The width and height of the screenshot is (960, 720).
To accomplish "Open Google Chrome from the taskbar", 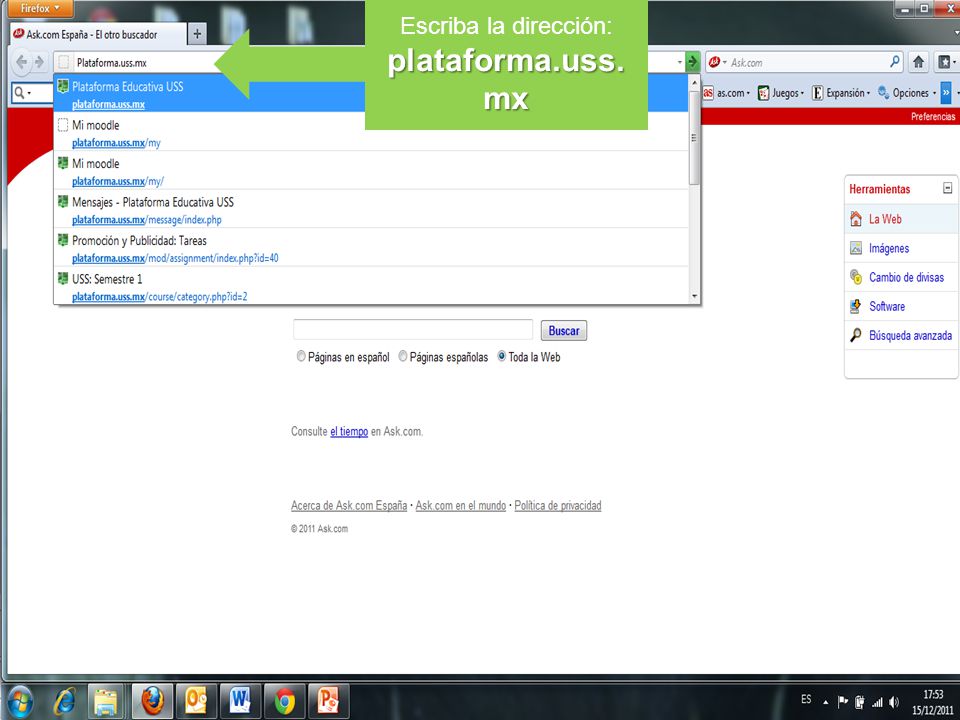I will click(x=284, y=702).
